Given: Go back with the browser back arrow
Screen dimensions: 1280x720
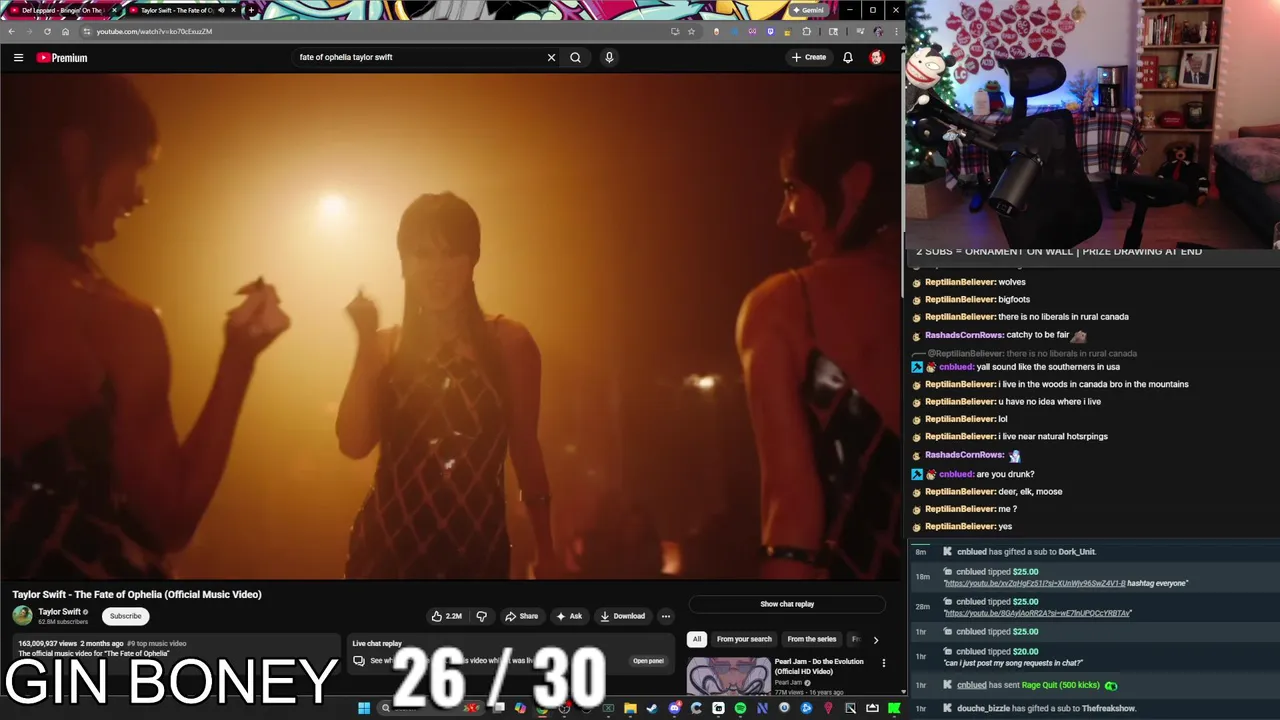Looking at the screenshot, I should point(11,31).
